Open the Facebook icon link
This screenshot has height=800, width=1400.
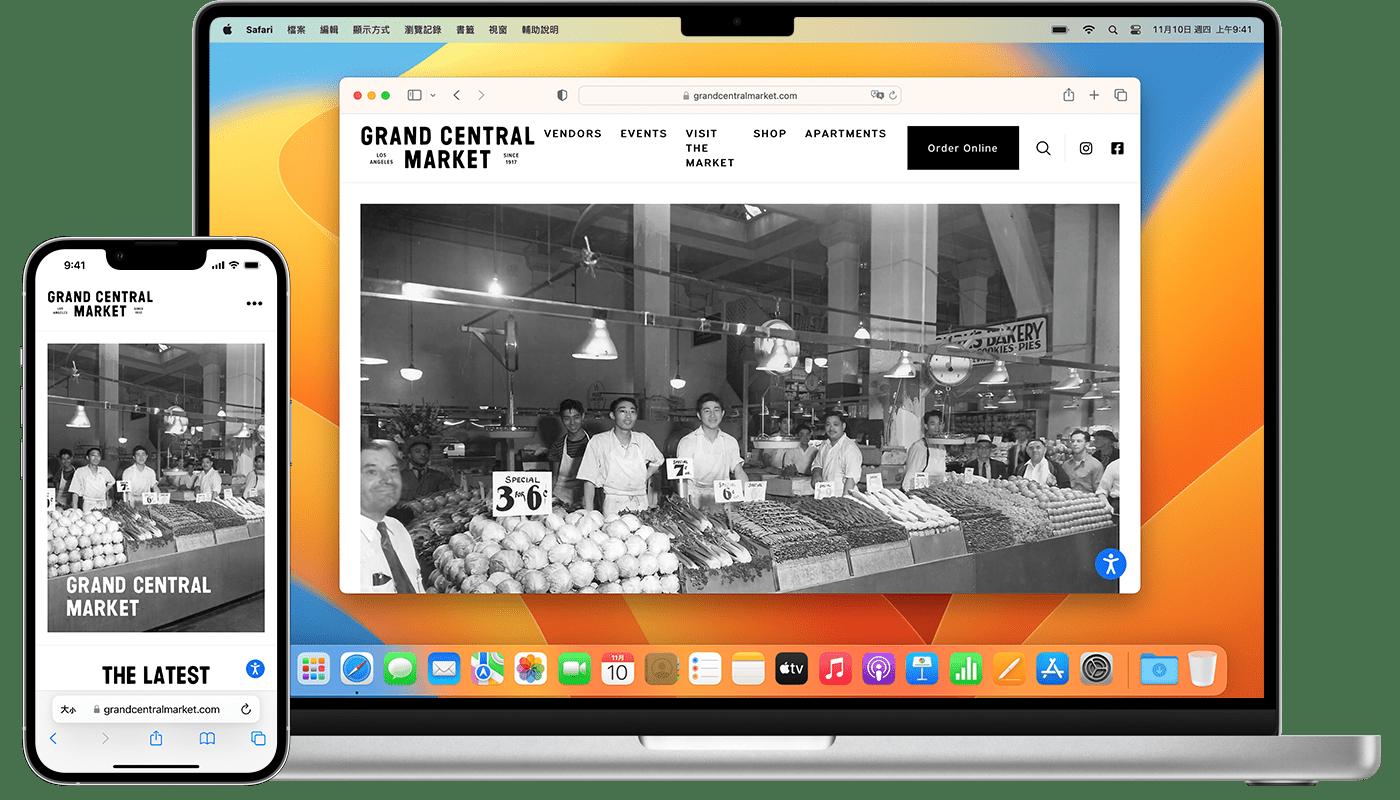(x=1117, y=148)
